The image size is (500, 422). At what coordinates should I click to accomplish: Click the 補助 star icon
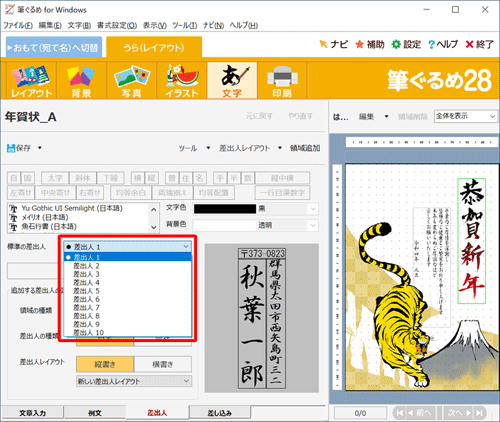(359, 44)
